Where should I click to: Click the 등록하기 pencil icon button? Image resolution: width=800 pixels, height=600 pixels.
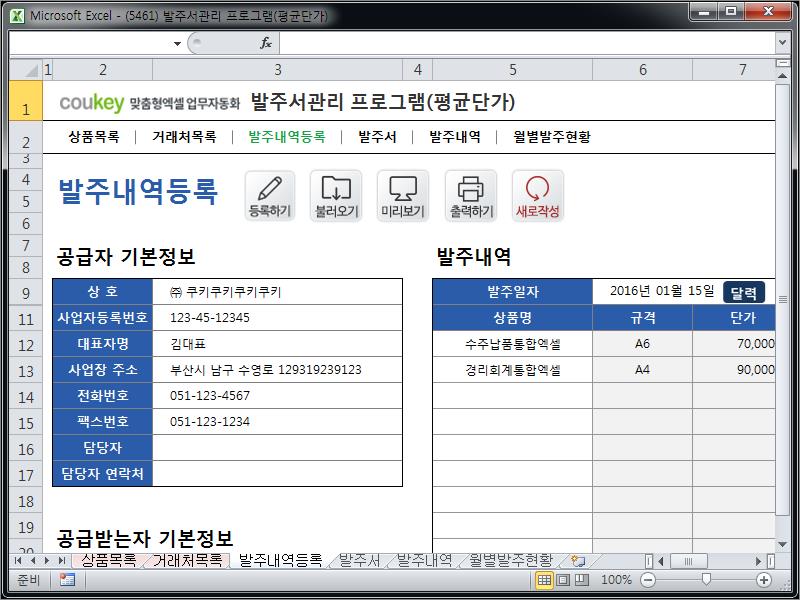[x=270, y=196]
